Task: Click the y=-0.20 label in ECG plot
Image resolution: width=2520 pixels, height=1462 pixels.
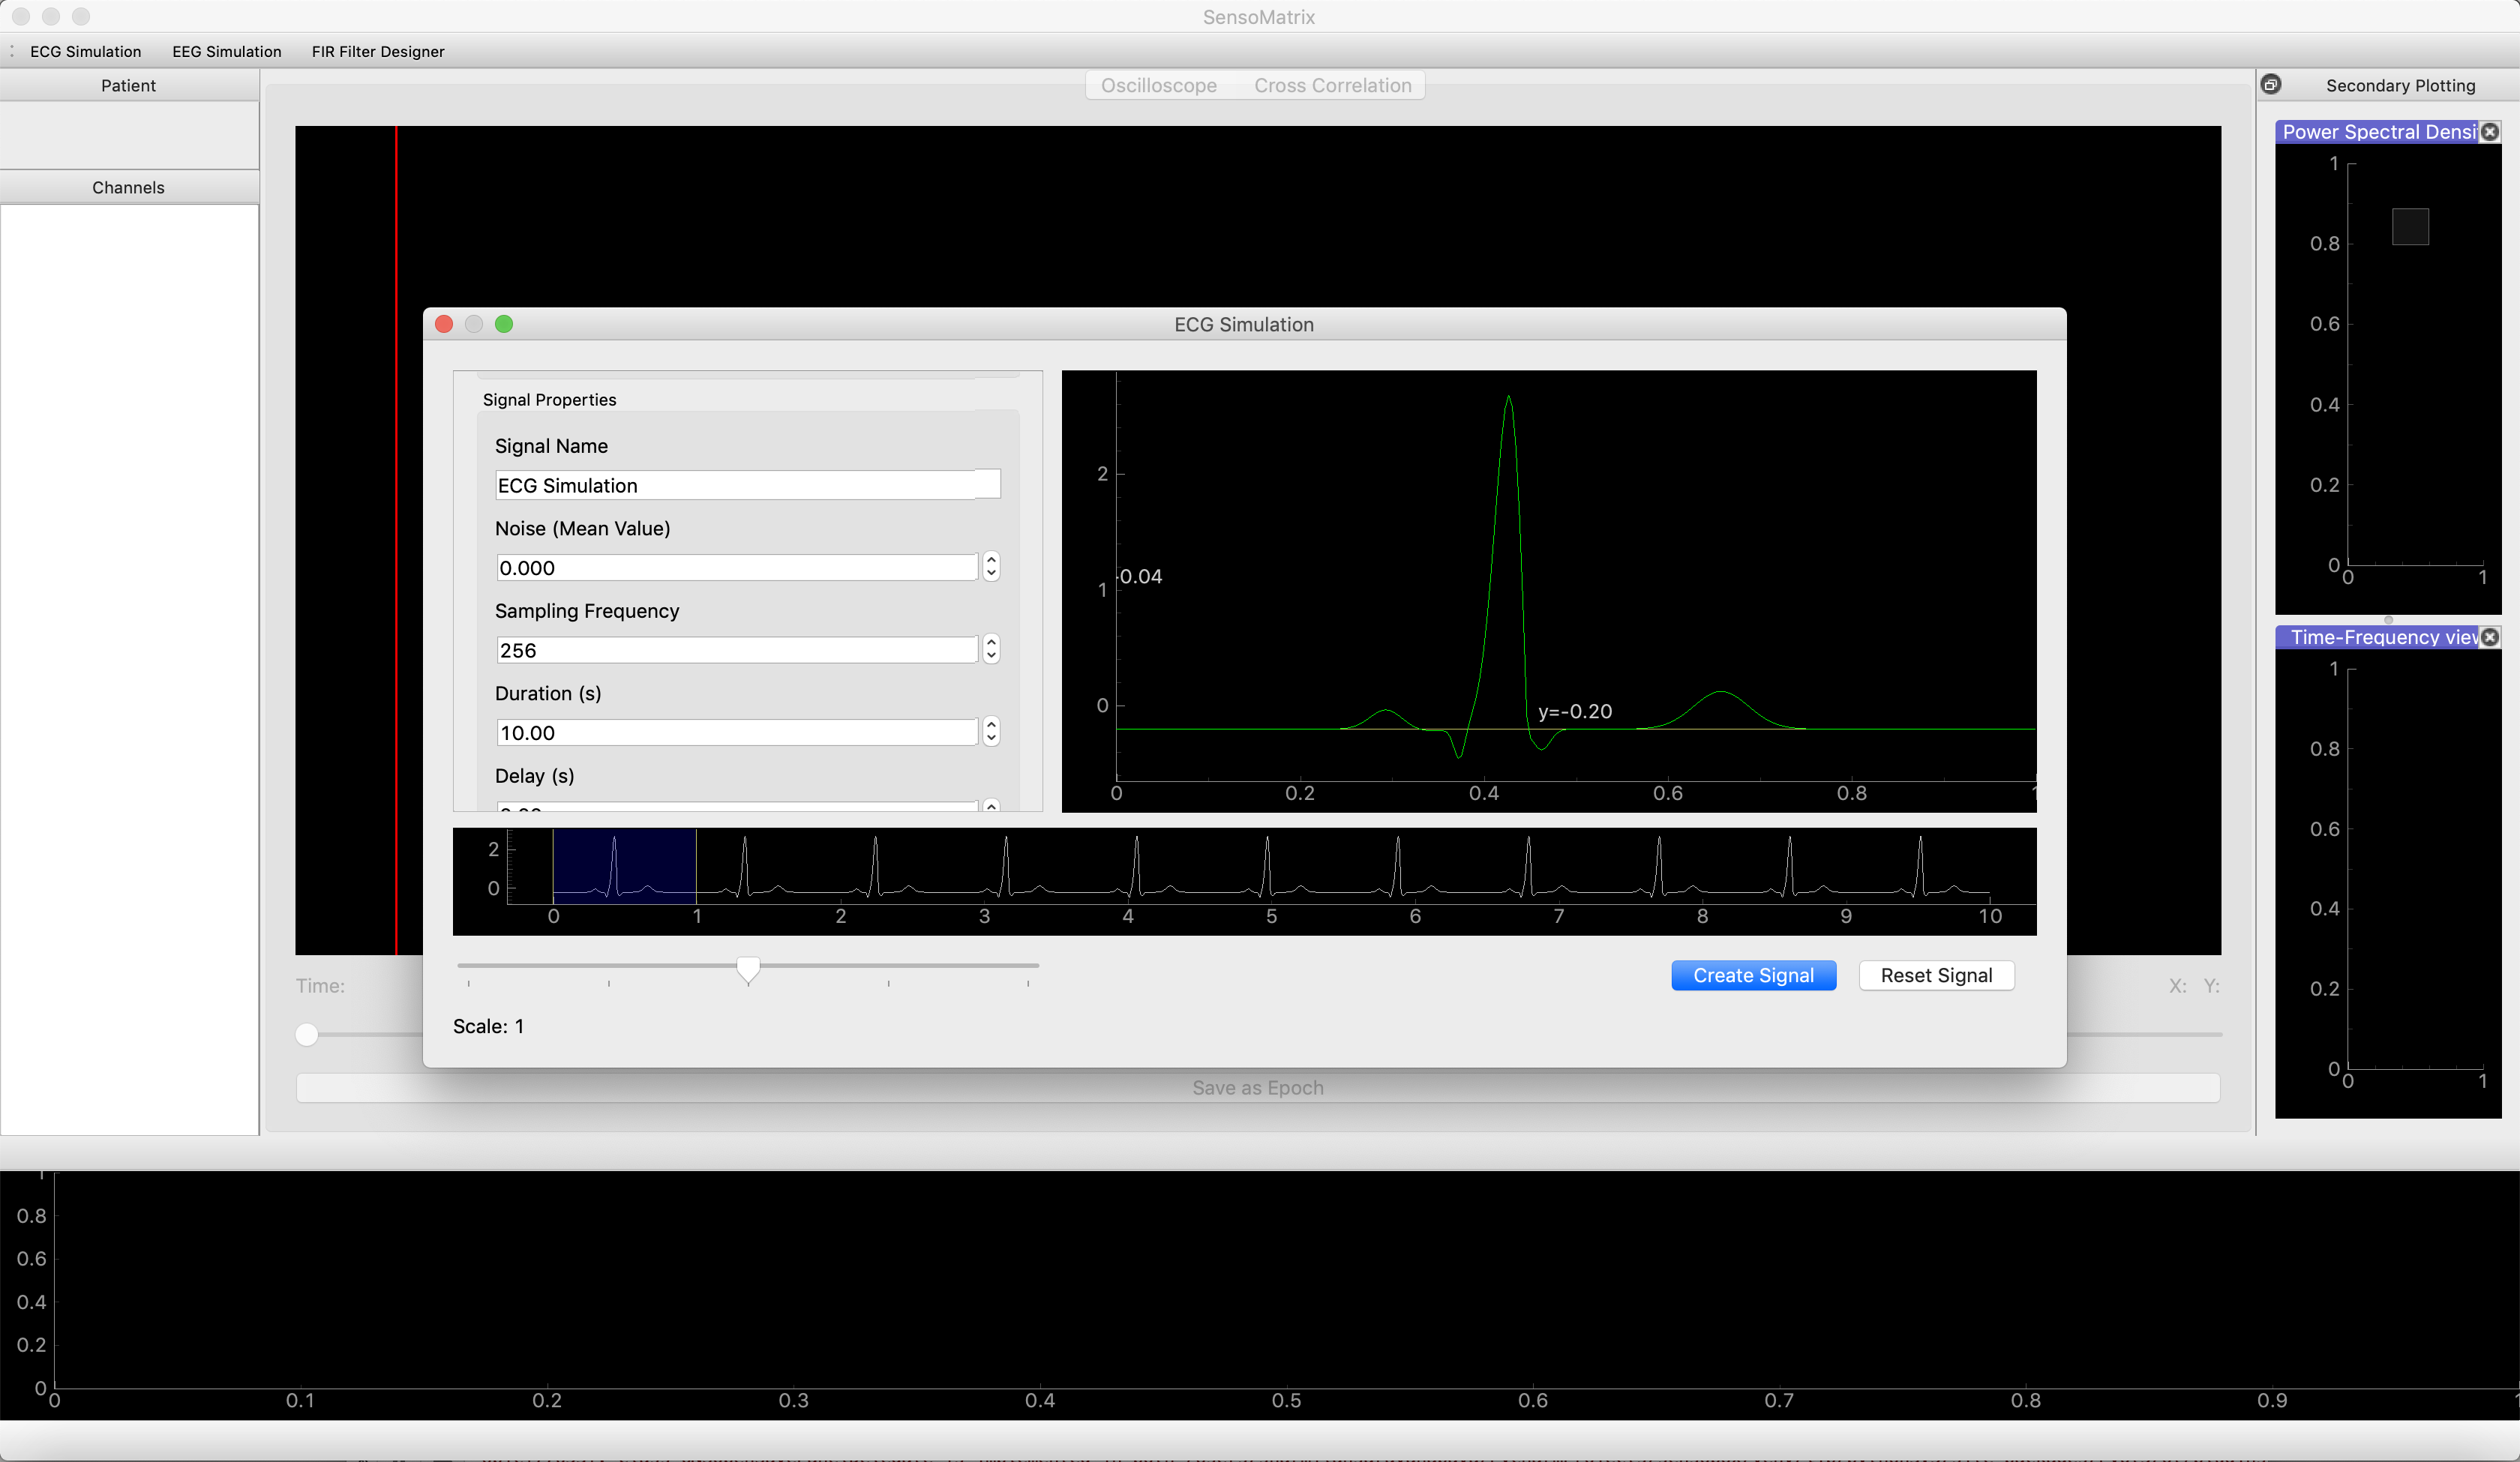Action: pos(1575,711)
